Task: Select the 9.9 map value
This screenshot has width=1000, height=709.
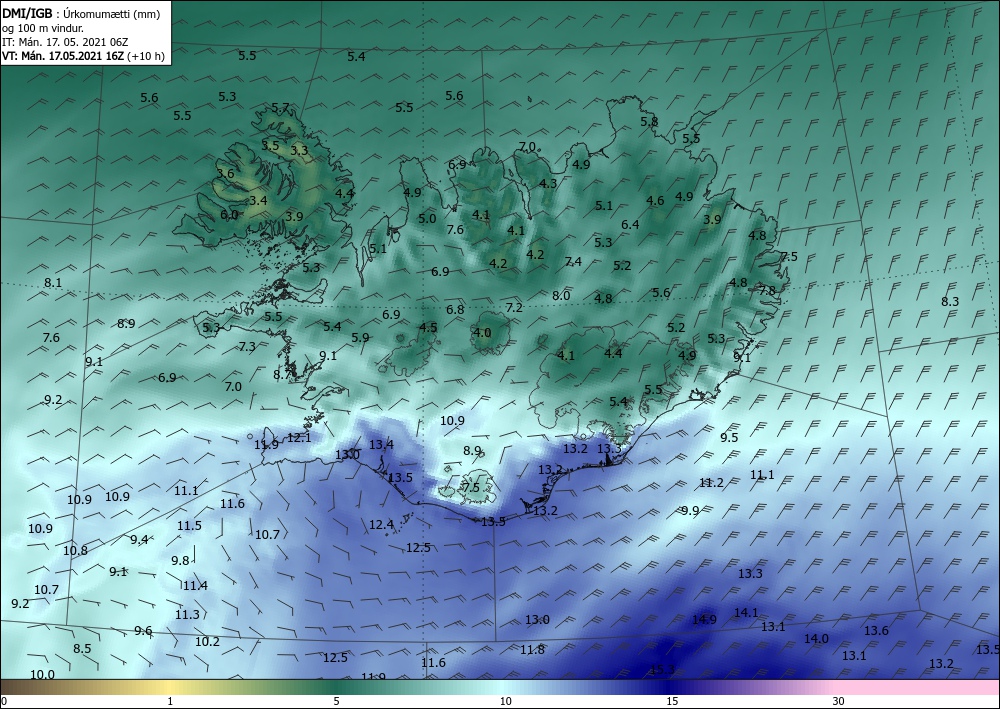Action: point(690,510)
